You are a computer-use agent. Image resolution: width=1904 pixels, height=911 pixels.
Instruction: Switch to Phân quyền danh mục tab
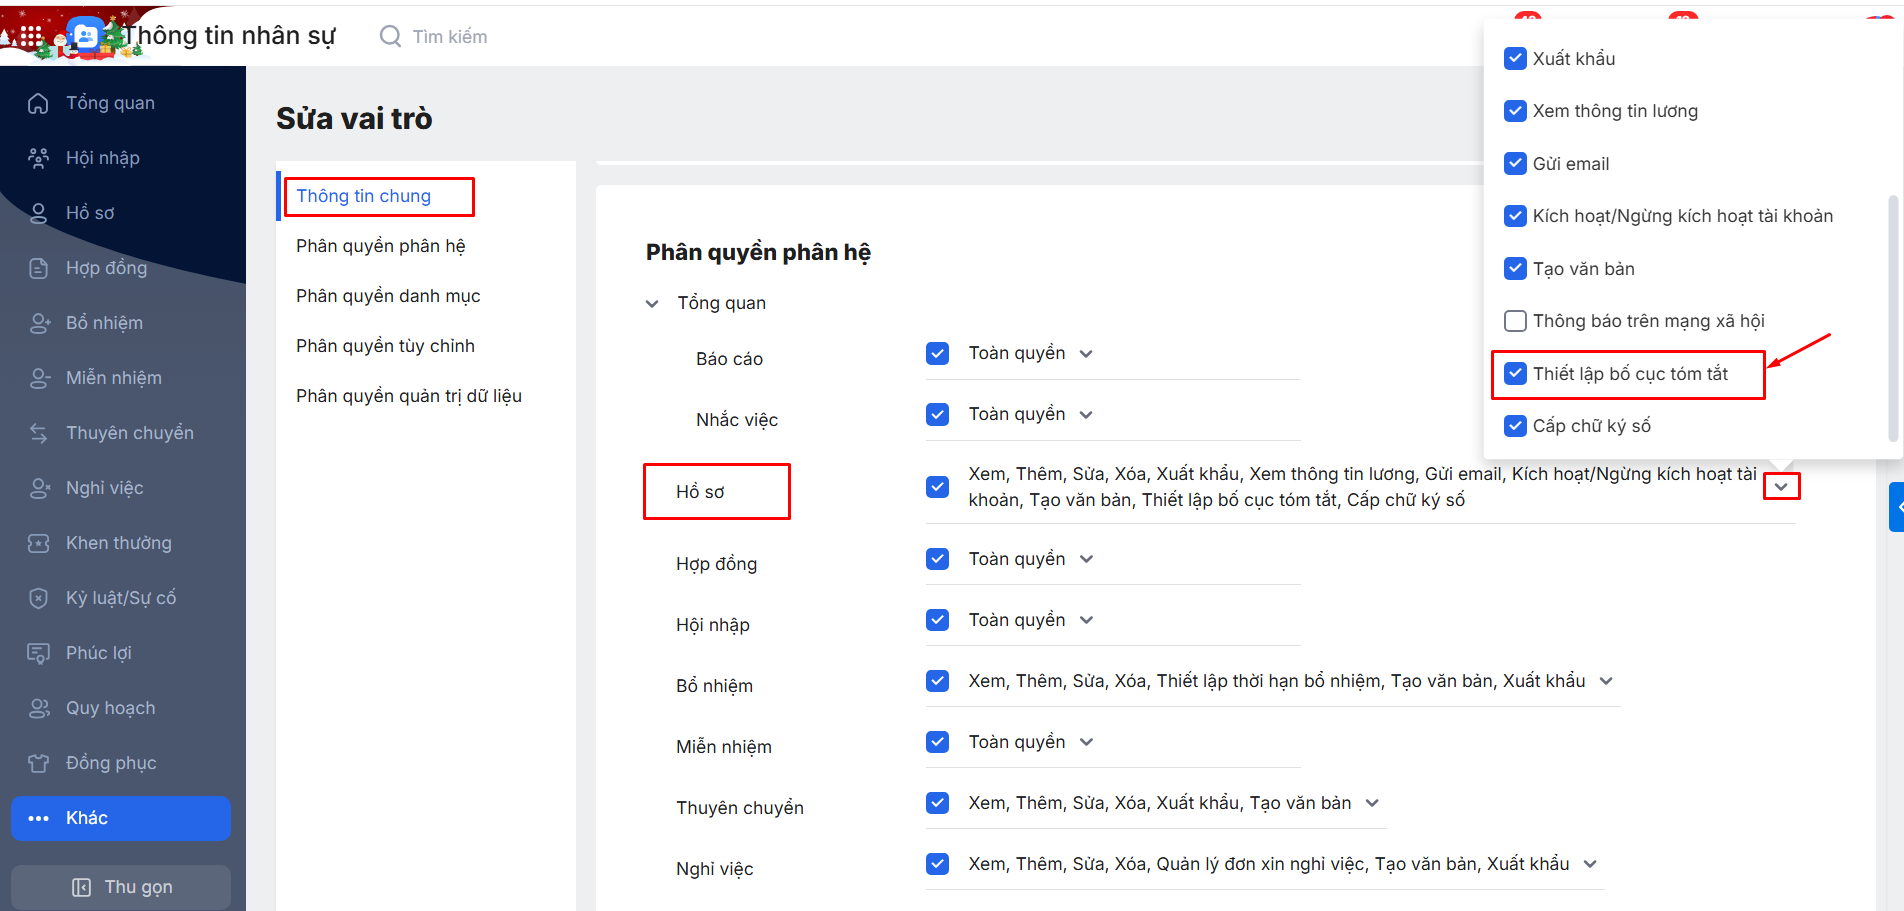[x=388, y=296]
